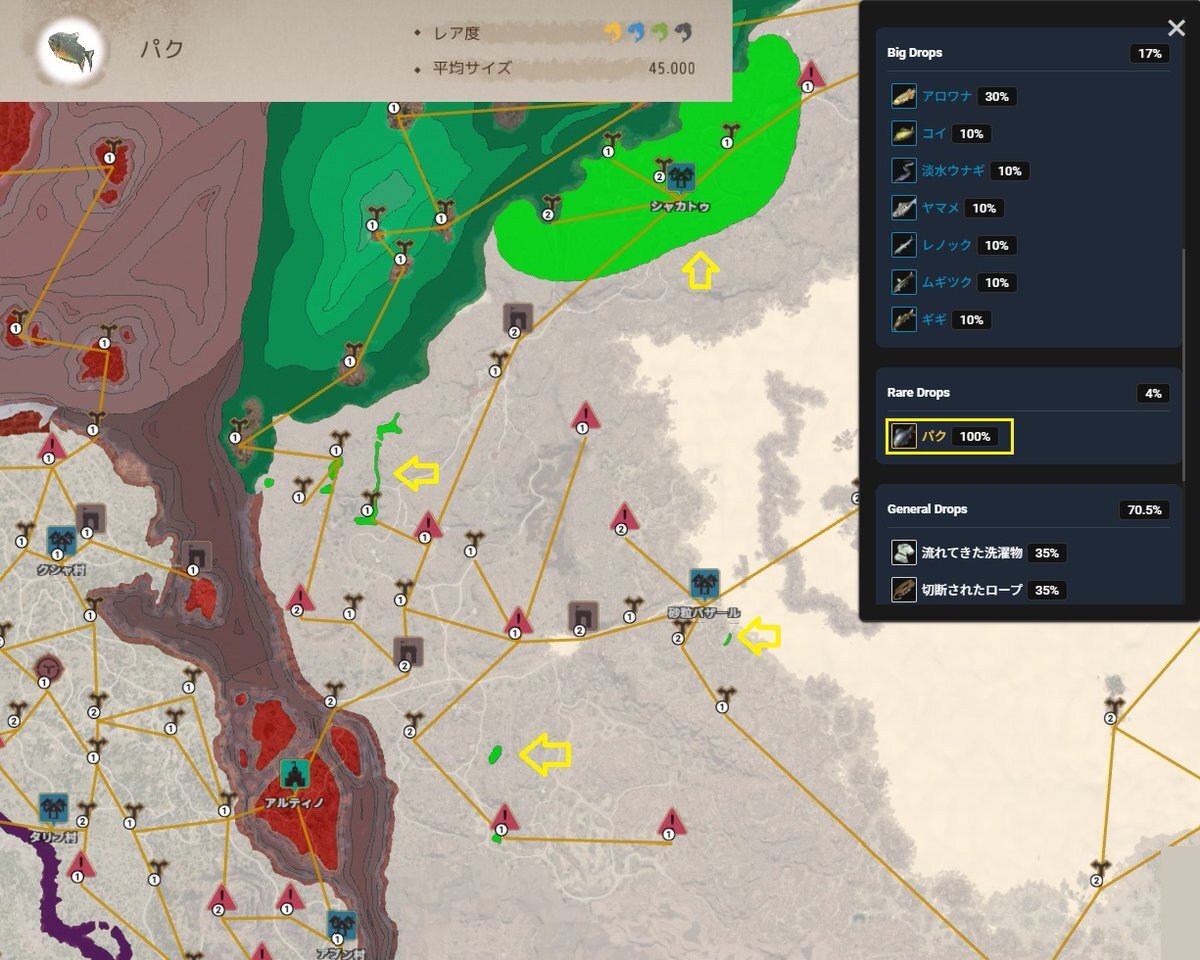Click the パク fish portrait in the header

(72, 50)
